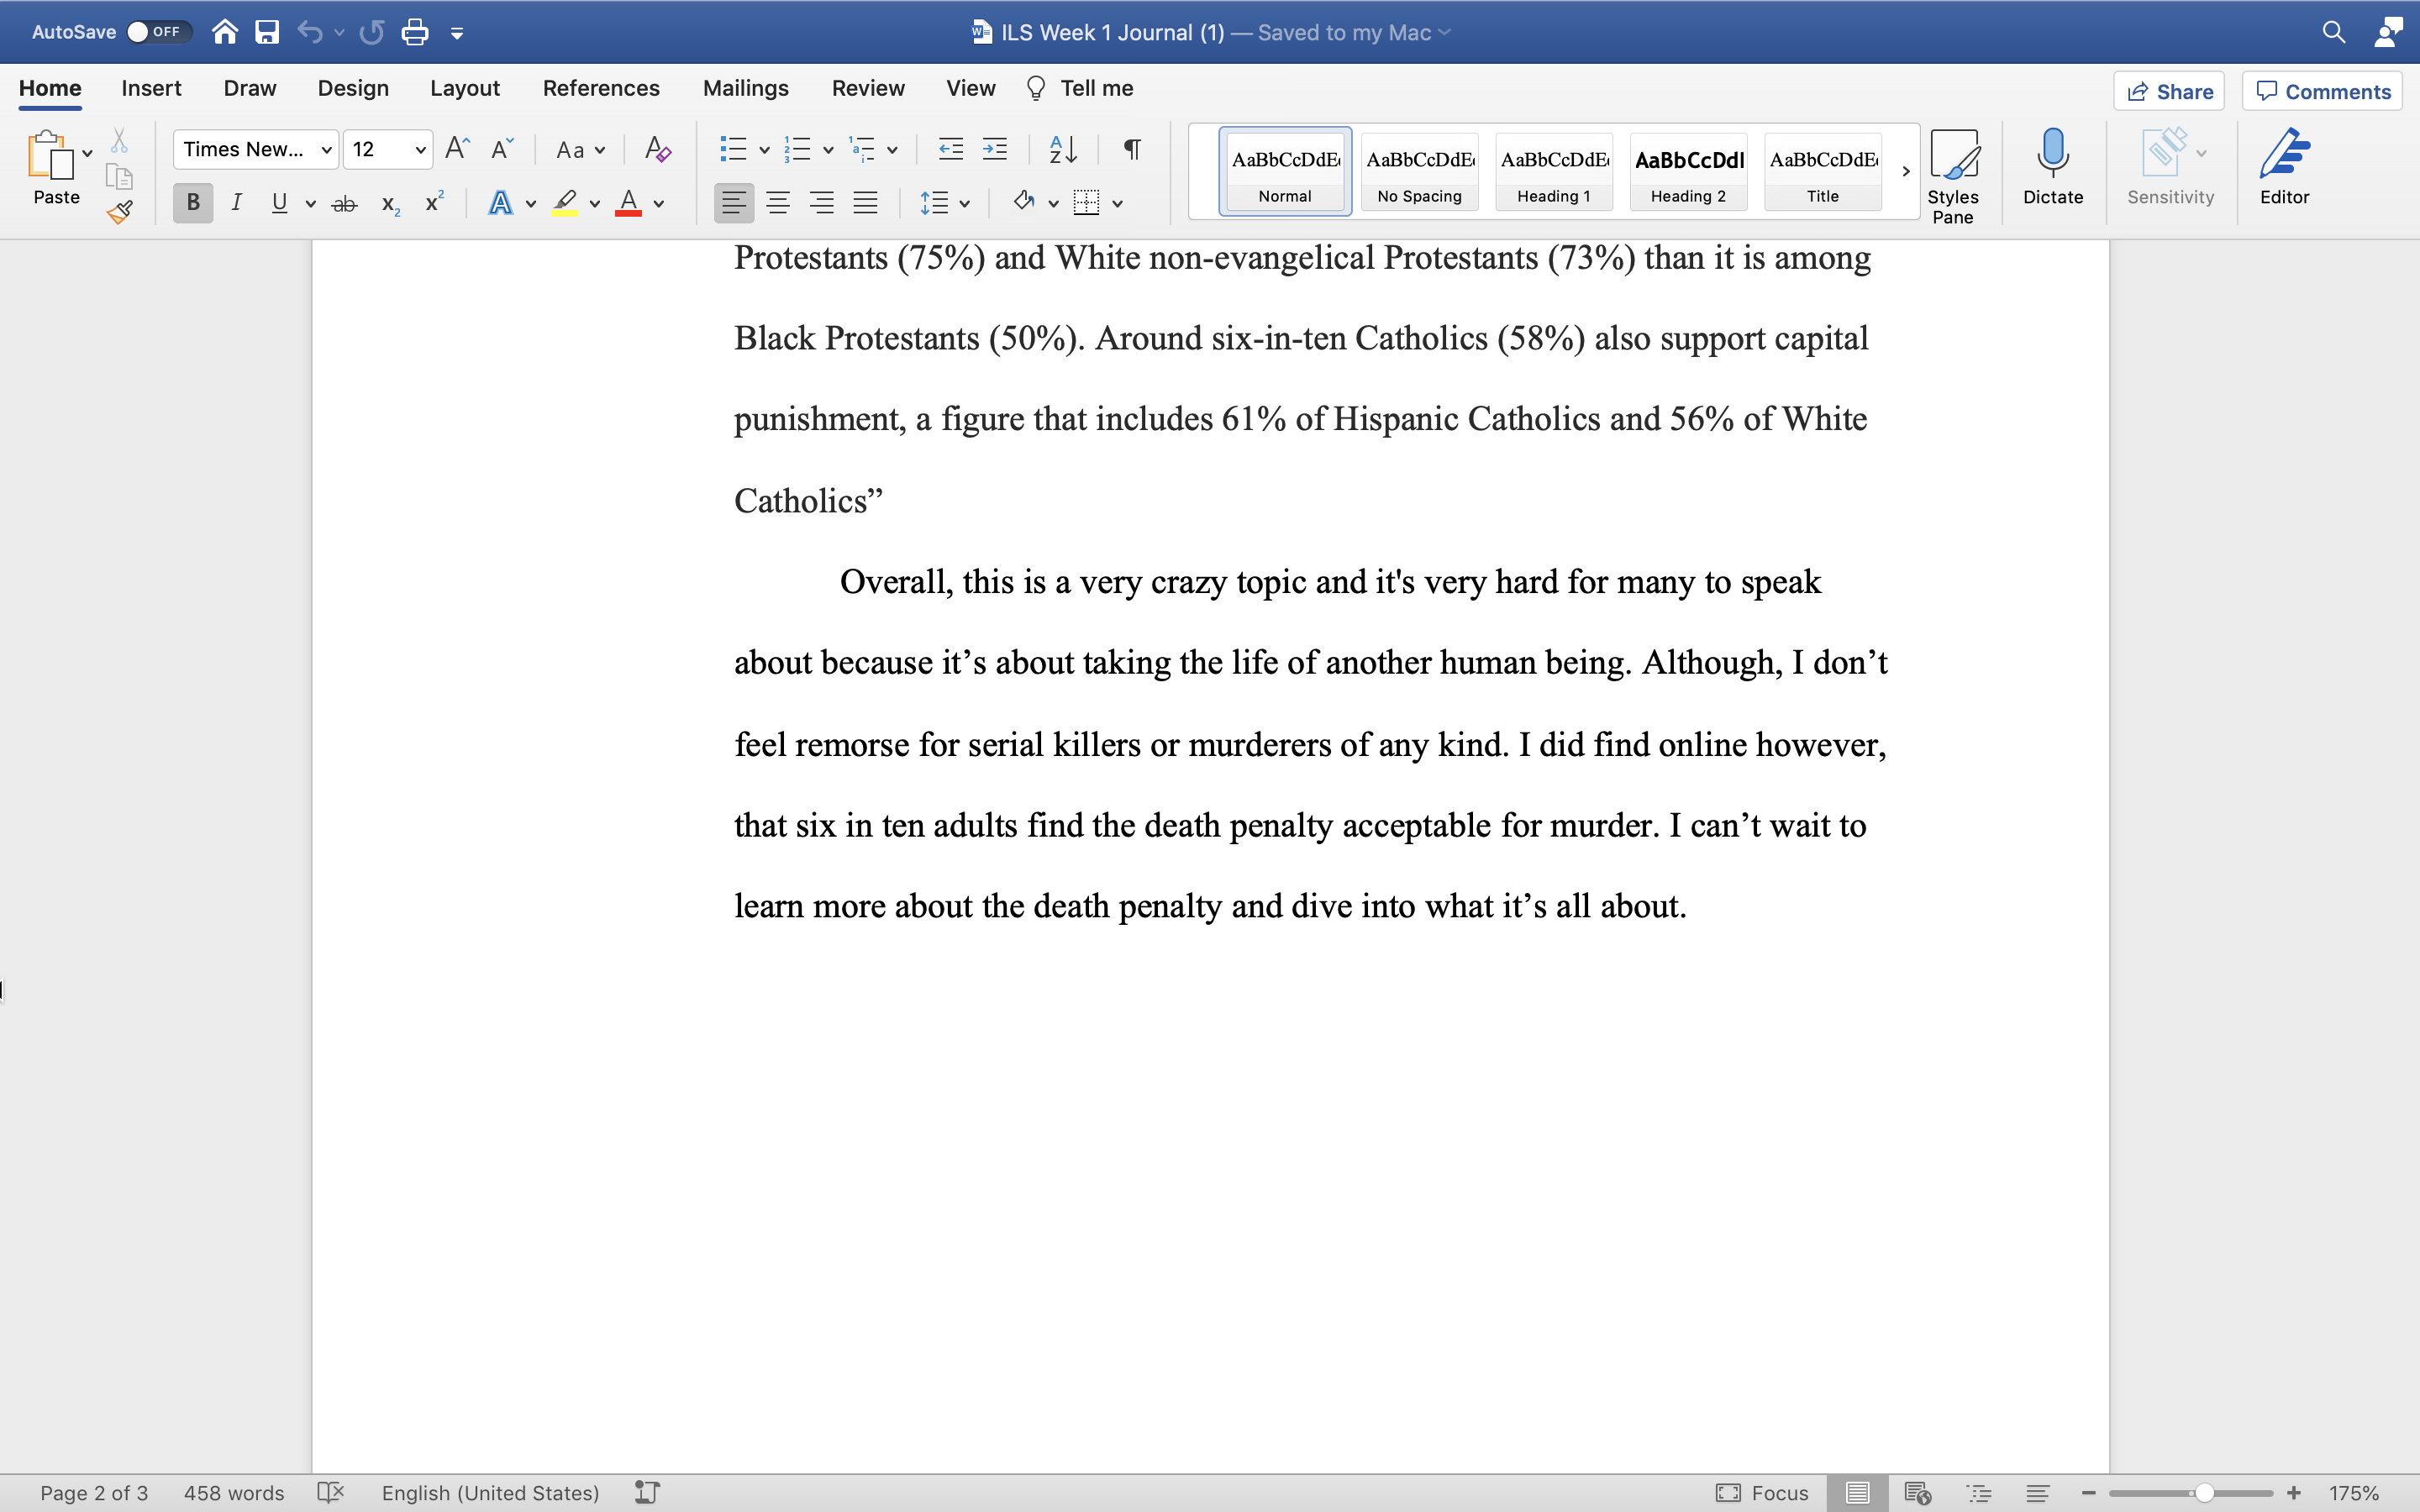Open the Comments panel
The image size is (2420, 1512).
click(x=2322, y=90)
